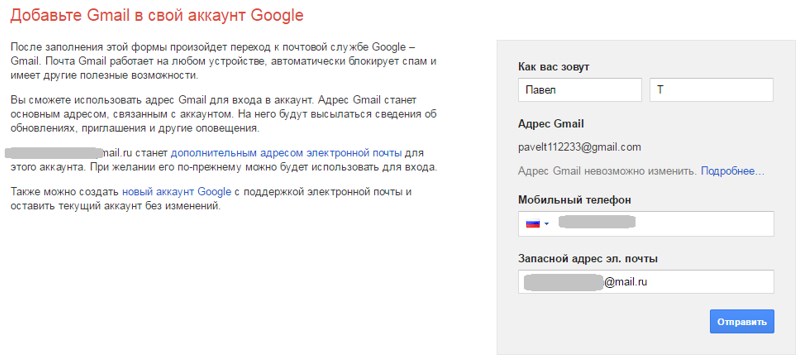Viewport: 804px width, 363px height.
Task: Focus the last name field containing Т
Action: pyautogui.click(x=712, y=90)
